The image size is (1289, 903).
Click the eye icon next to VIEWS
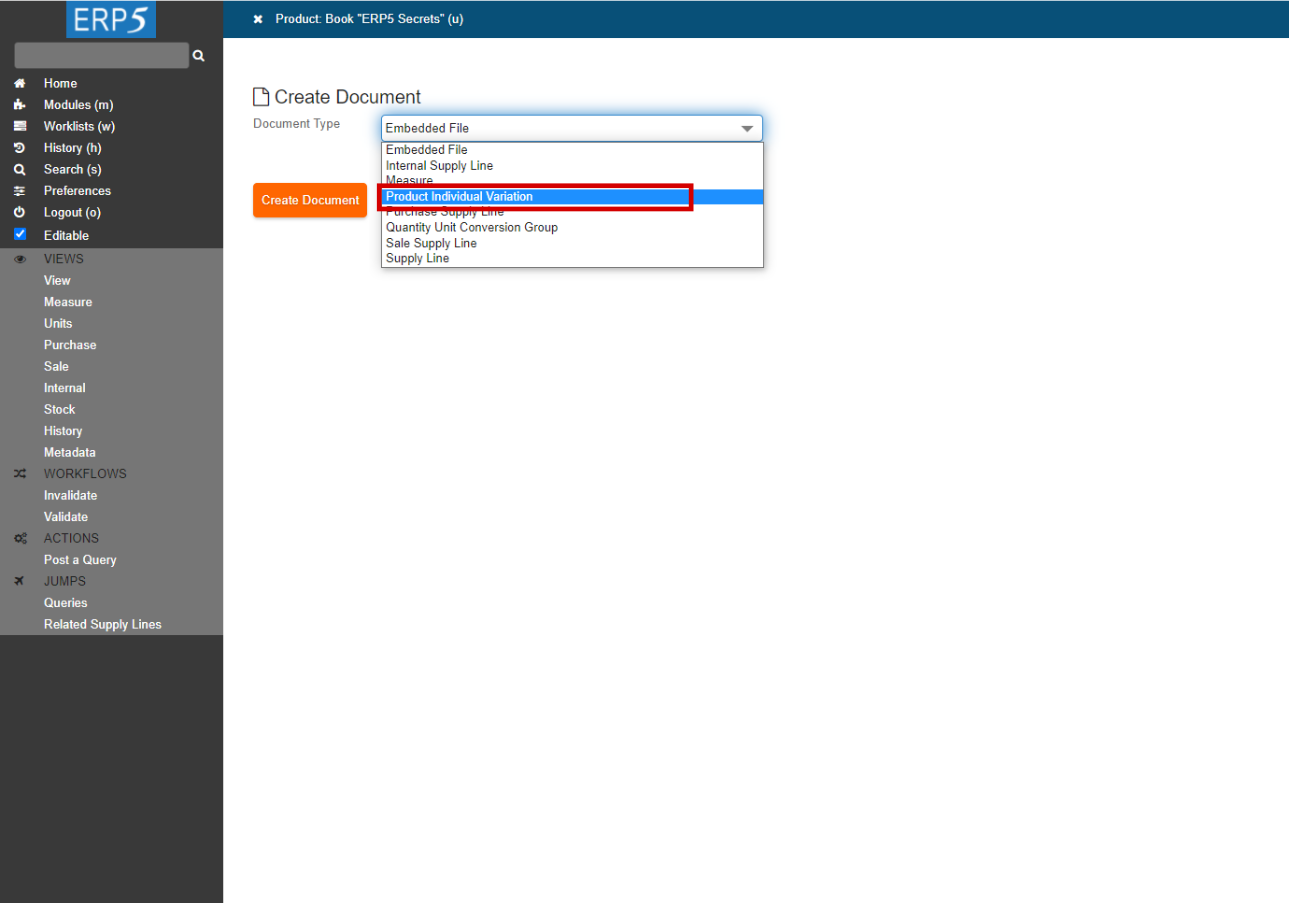tap(20, 259)
